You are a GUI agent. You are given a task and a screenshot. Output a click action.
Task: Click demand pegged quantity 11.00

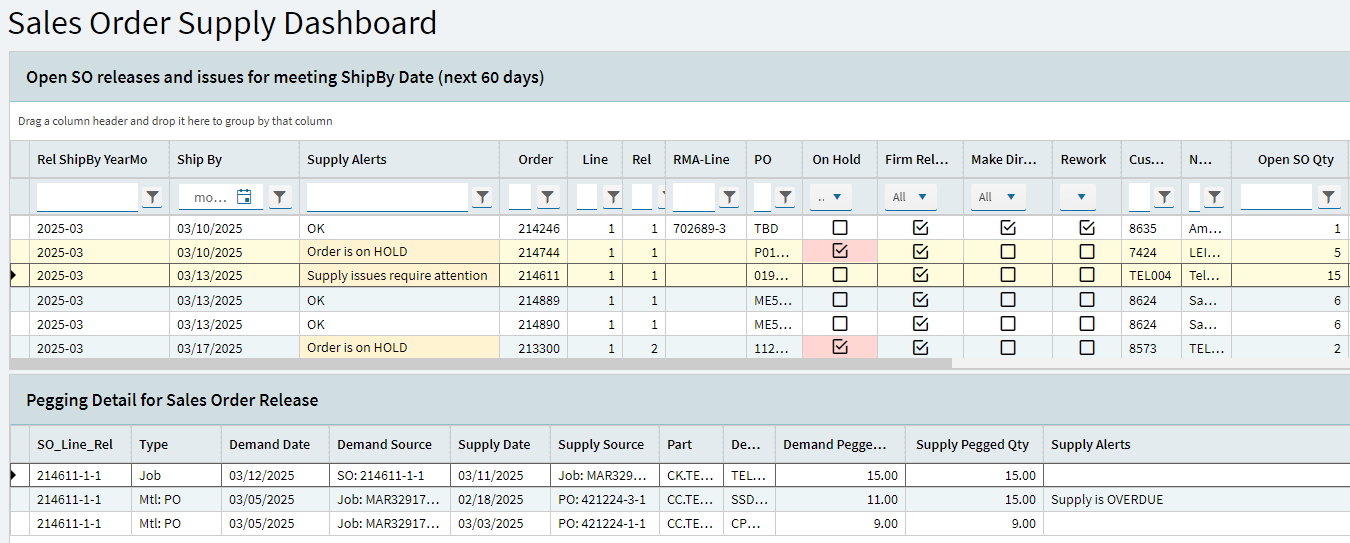click(881, 499)
